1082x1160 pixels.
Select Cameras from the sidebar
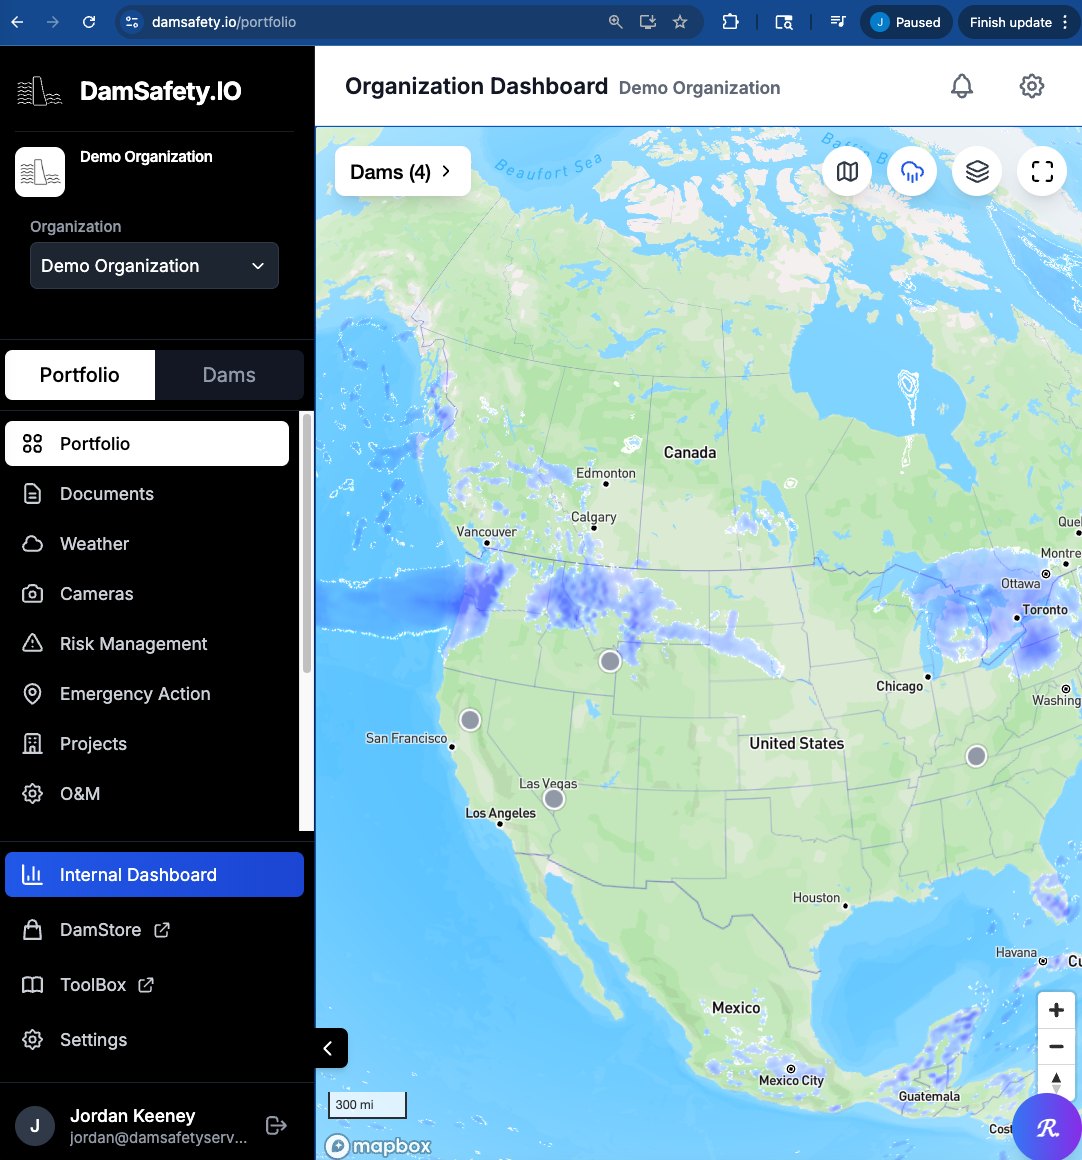[x=96, y=593]
